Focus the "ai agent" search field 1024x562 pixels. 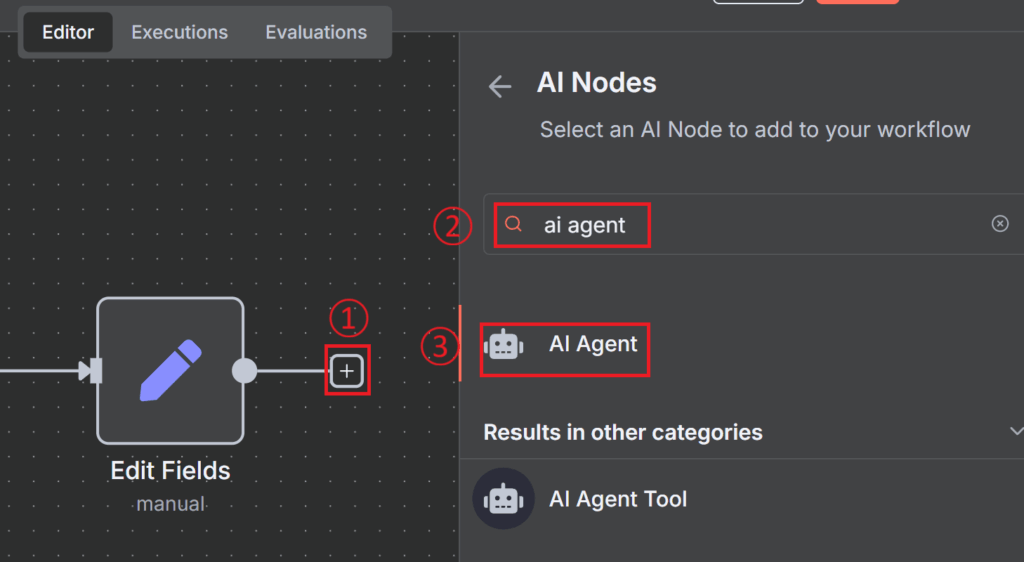(x=740, y=224)
